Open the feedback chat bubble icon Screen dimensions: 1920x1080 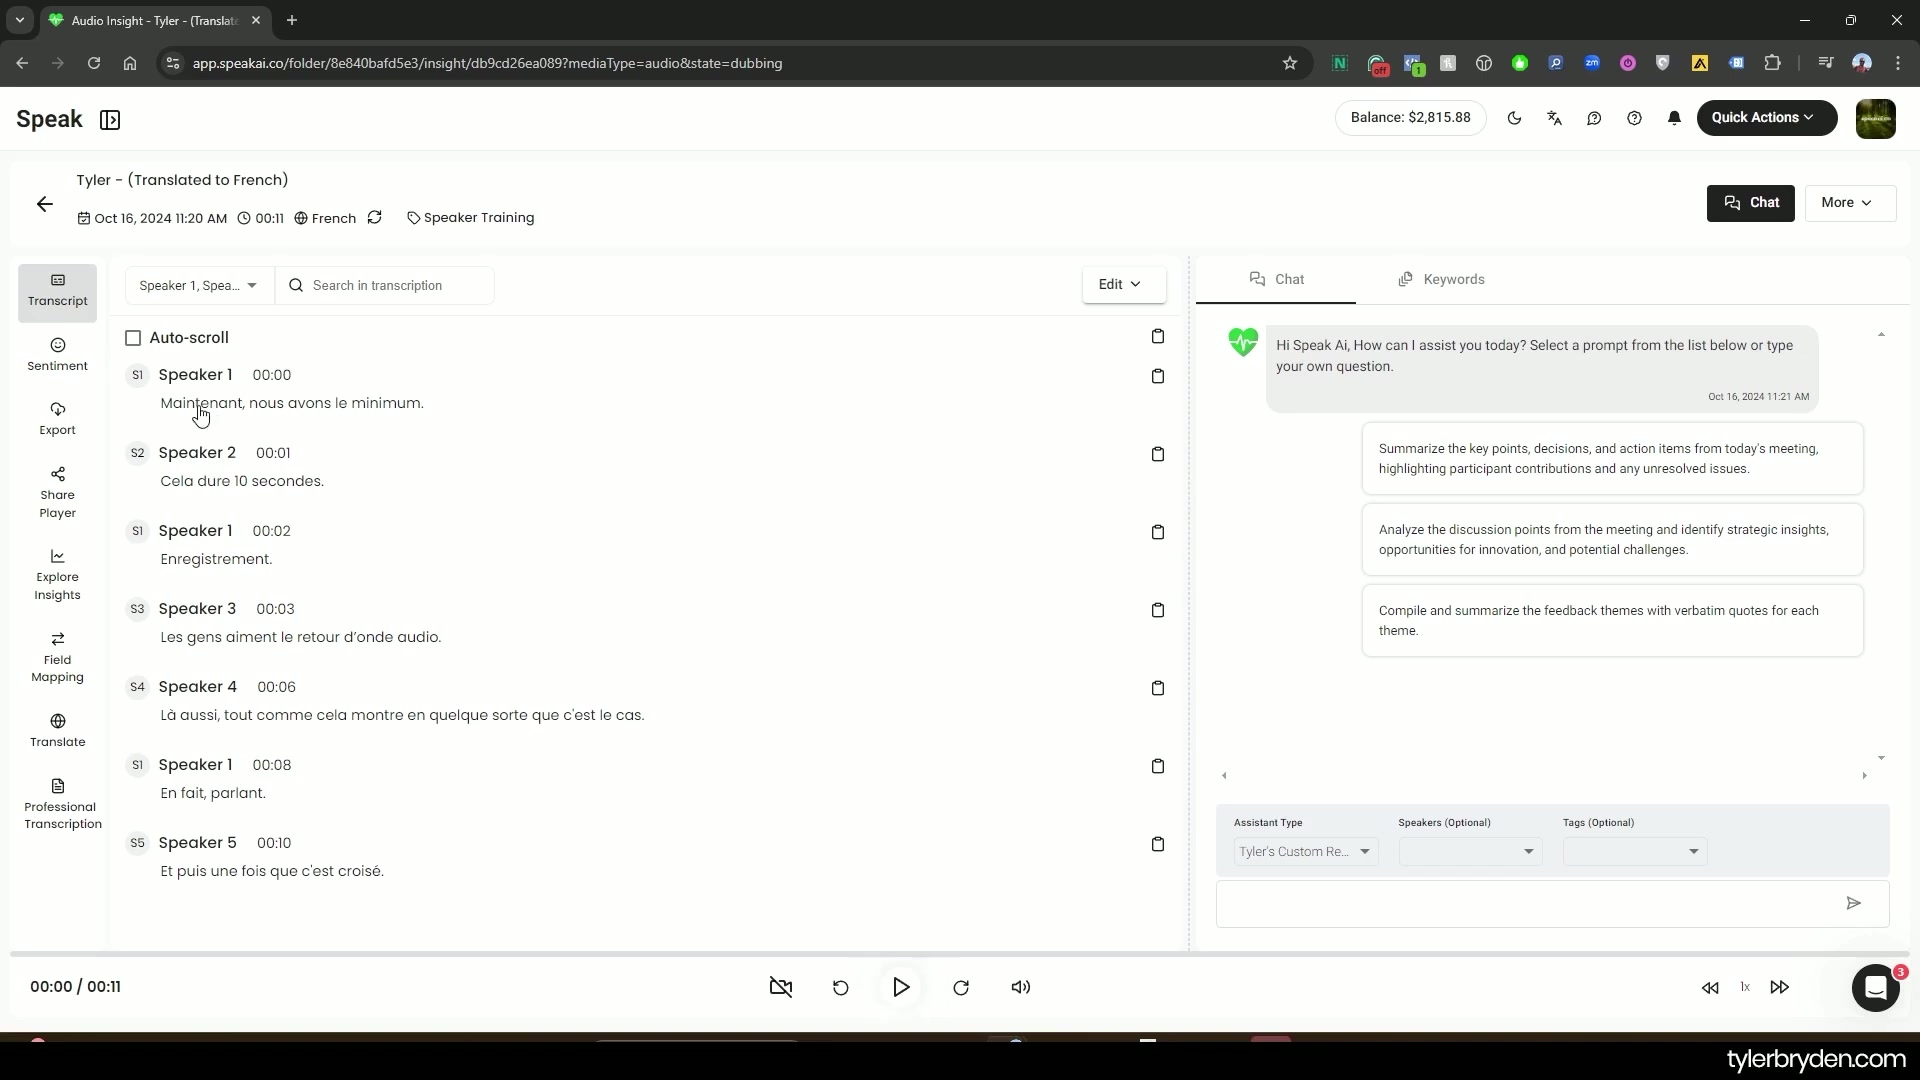point(1594,118)
